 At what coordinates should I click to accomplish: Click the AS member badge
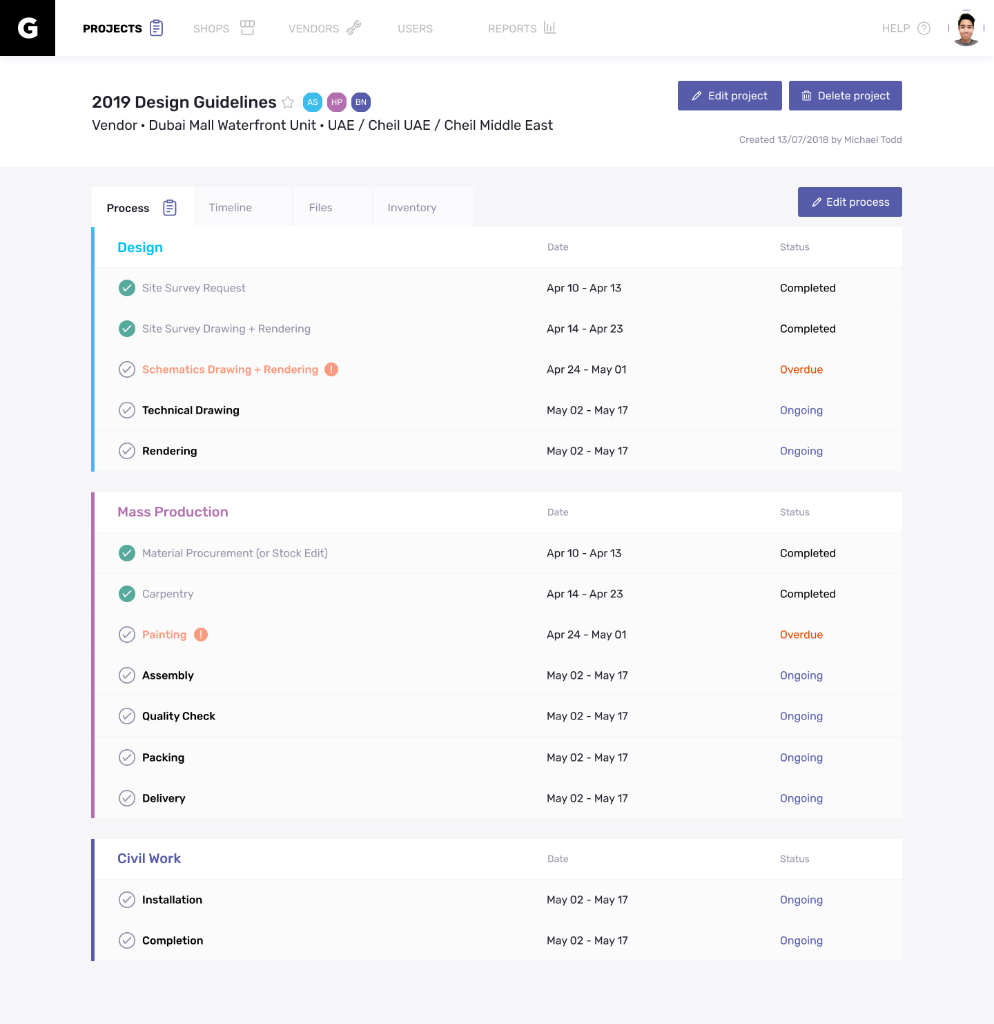313,102
